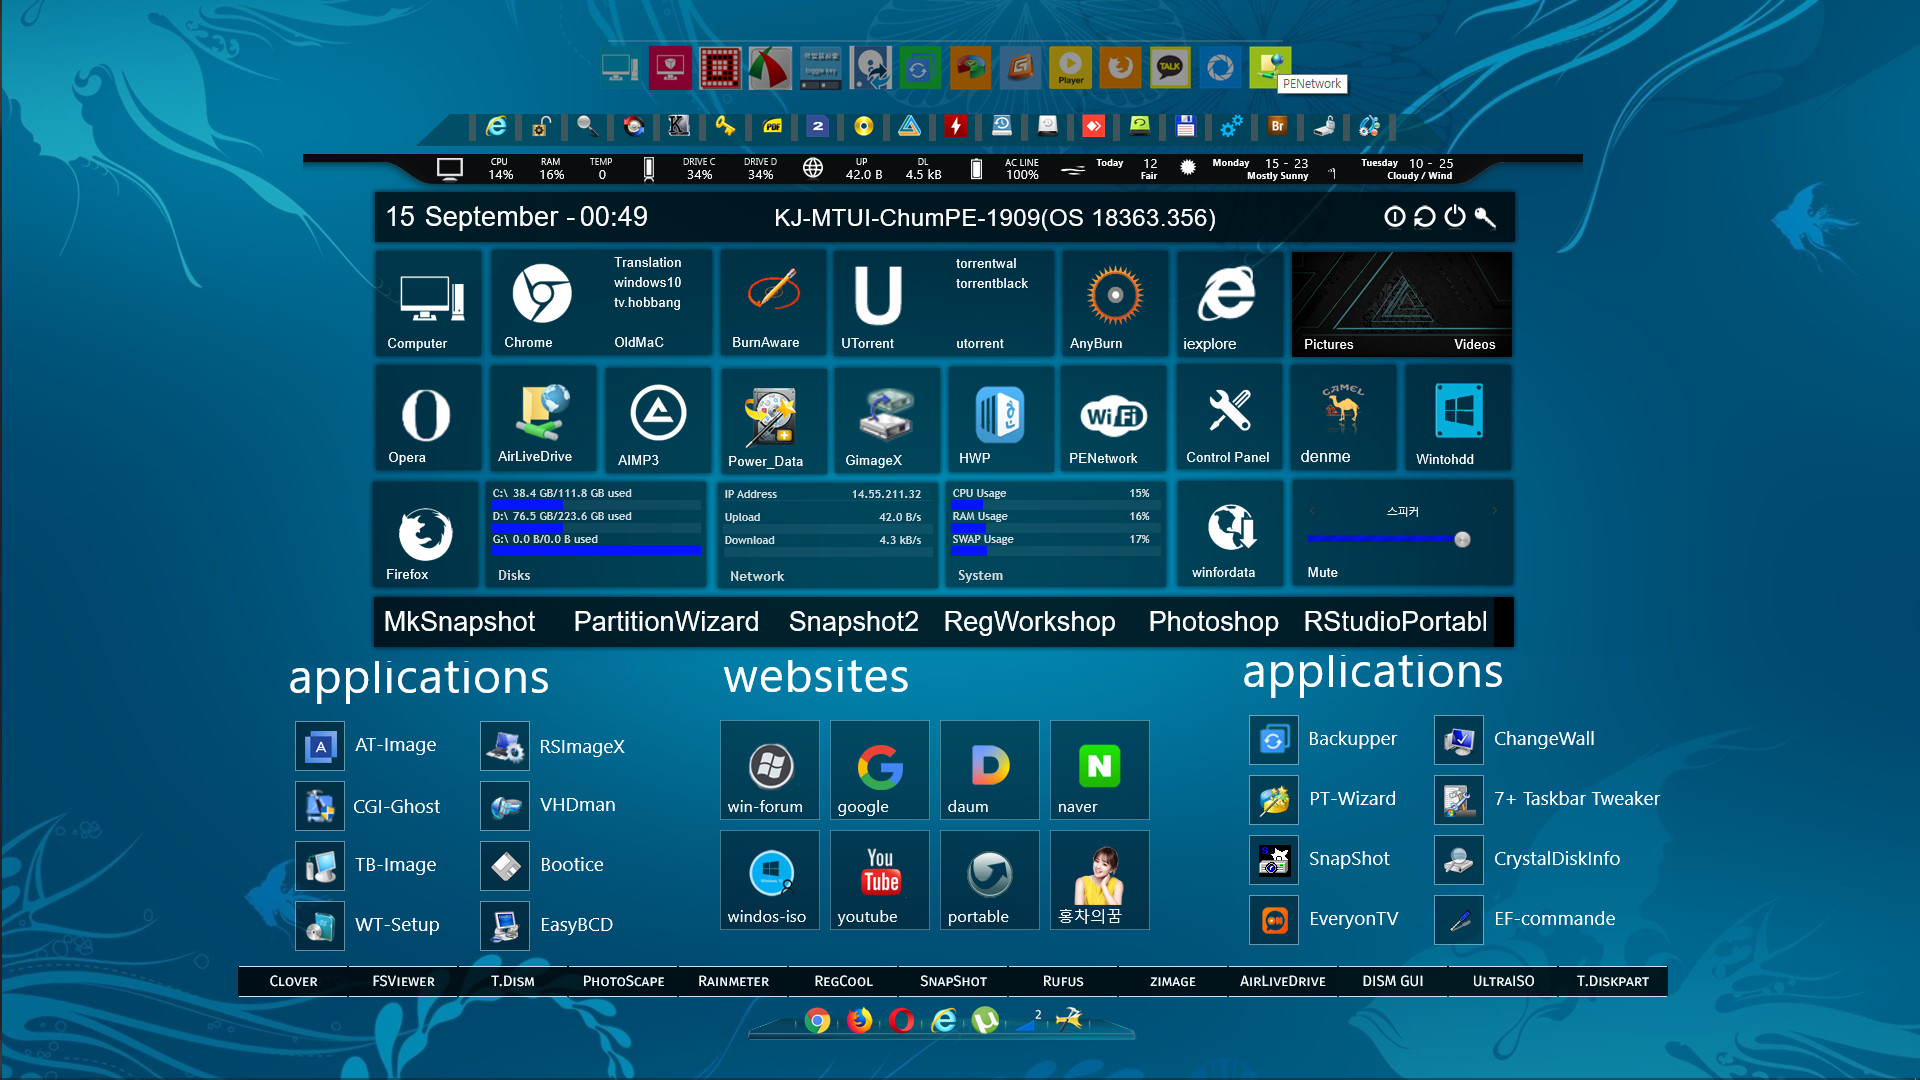Open the Opera browser tile
The height and width of the screenshot is (1080, 1920).
[428, 418]
